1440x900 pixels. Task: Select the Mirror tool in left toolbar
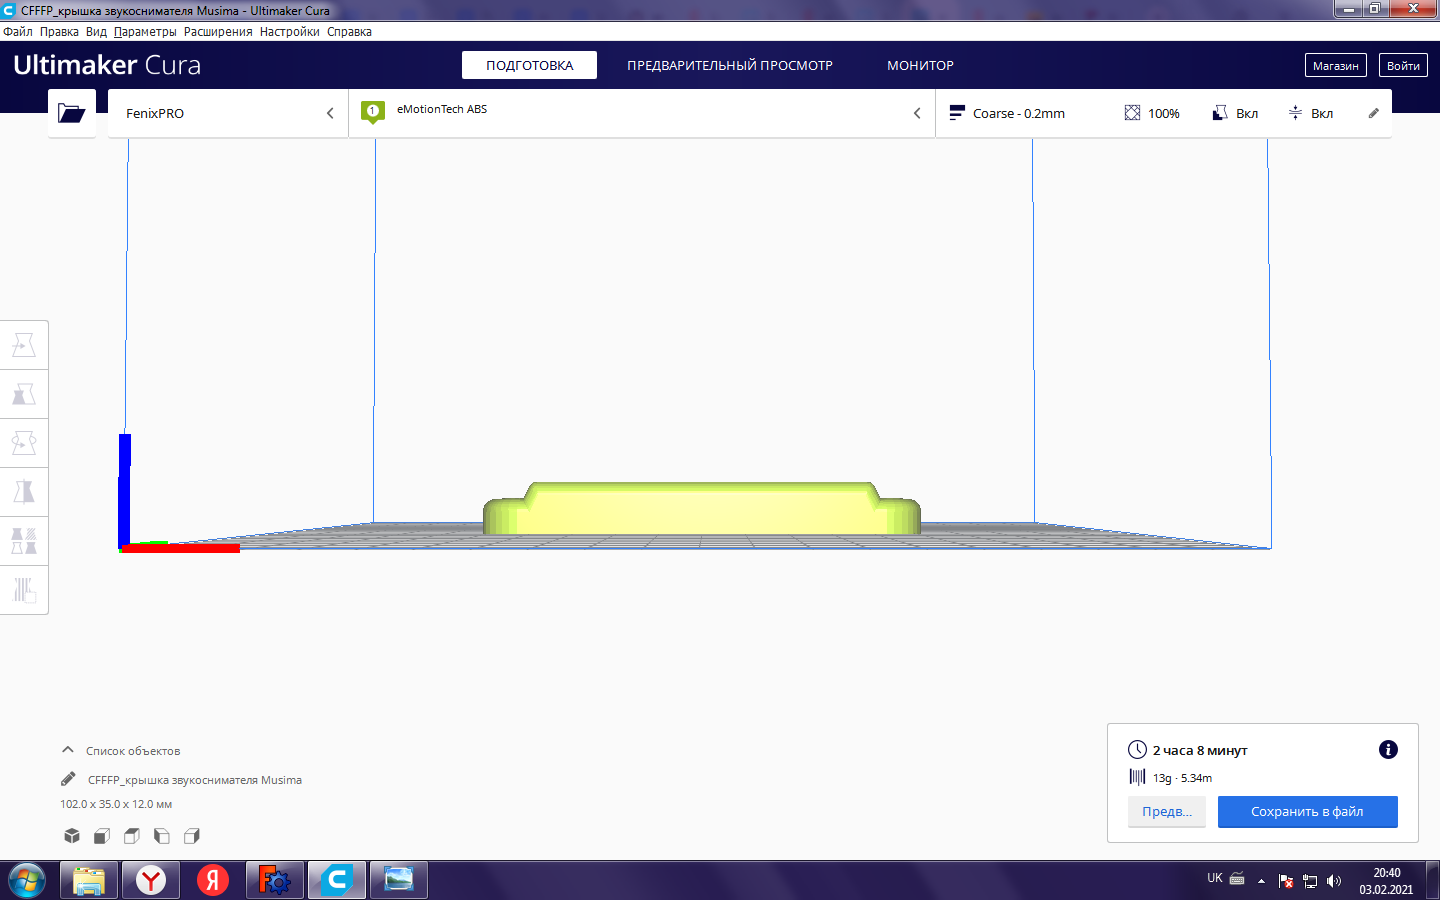coord(24,492)
